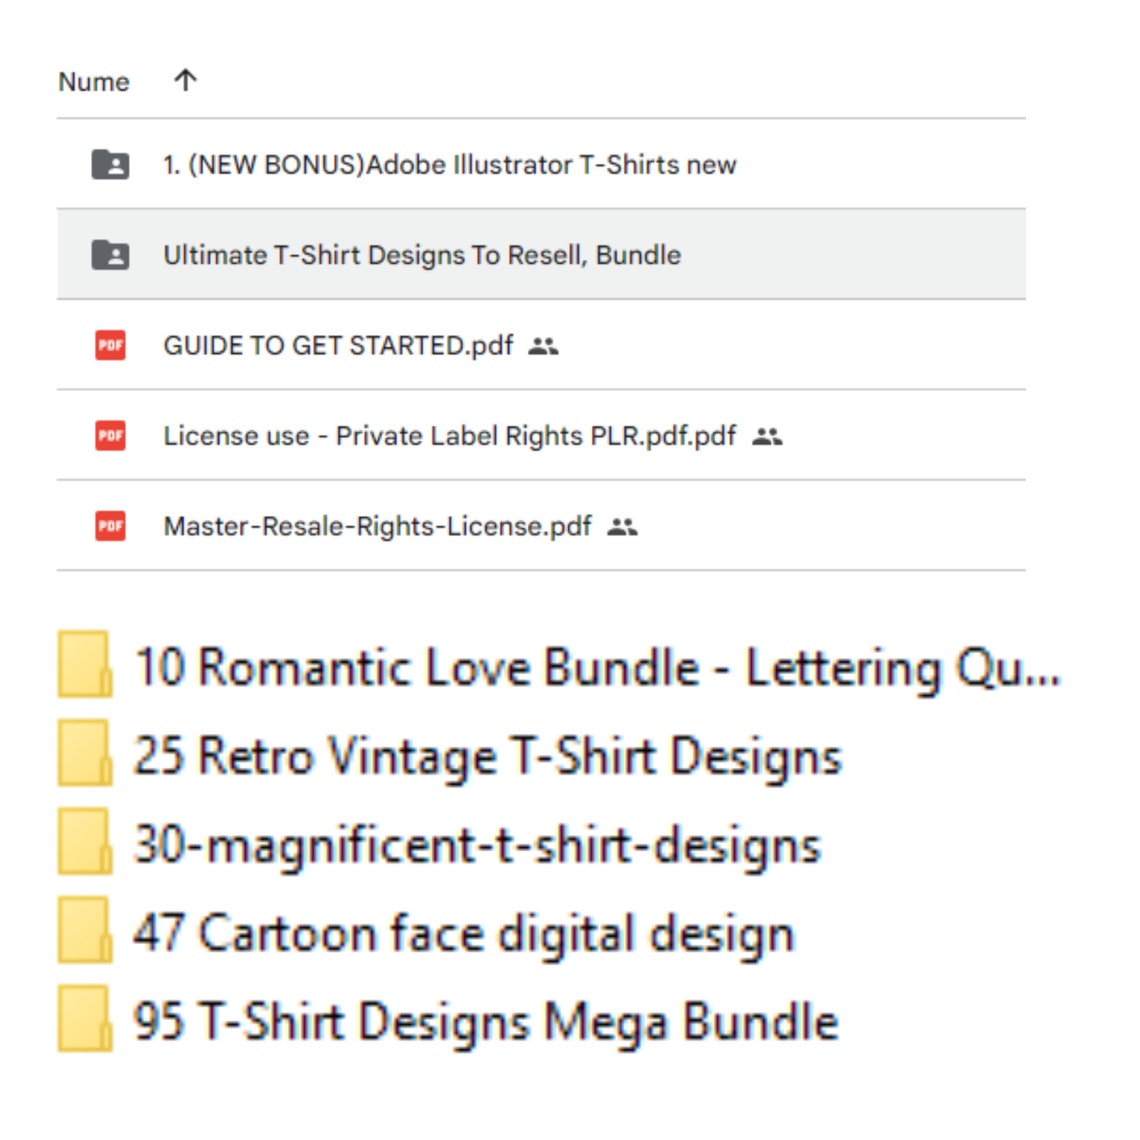Click the PDF icon for License use PLR file

click(x=110, y=435)
